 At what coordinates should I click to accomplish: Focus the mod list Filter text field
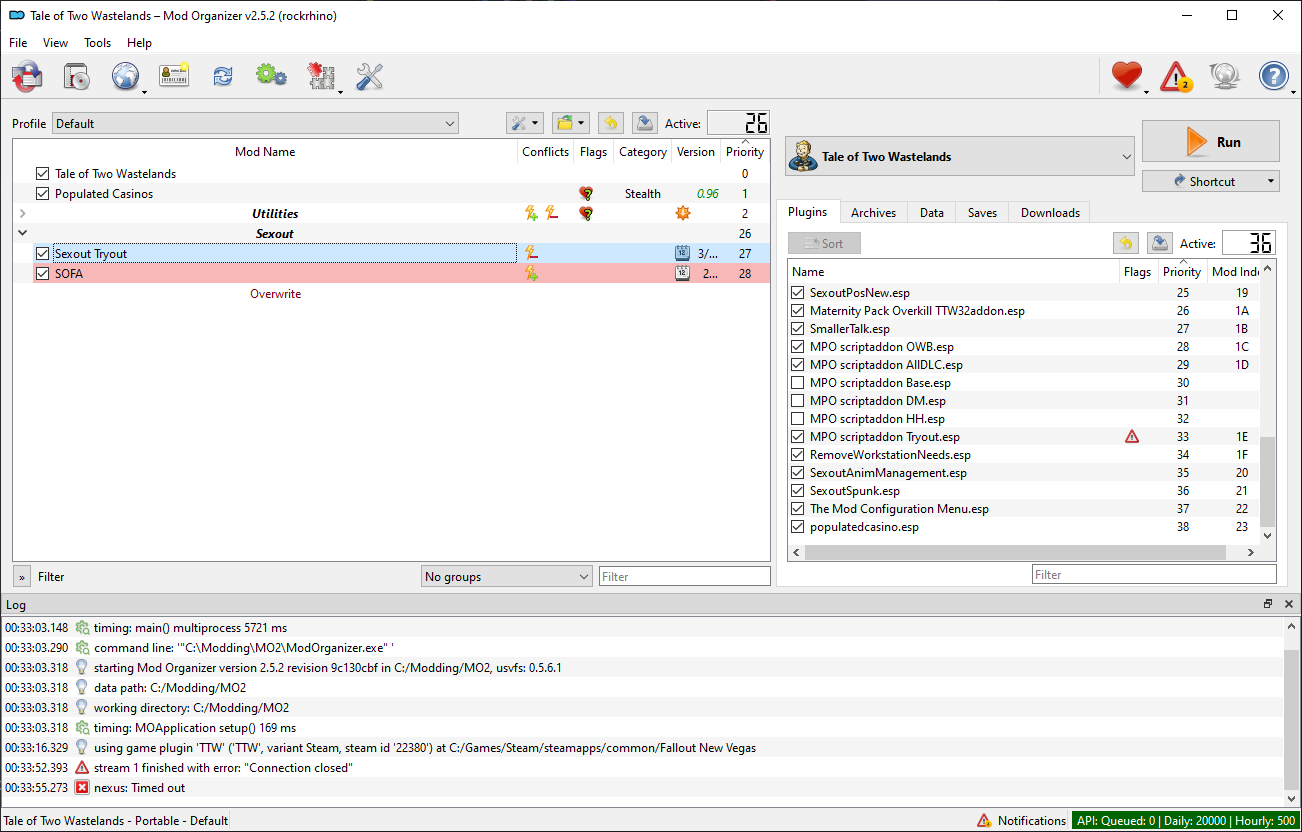tap(685, 577)
